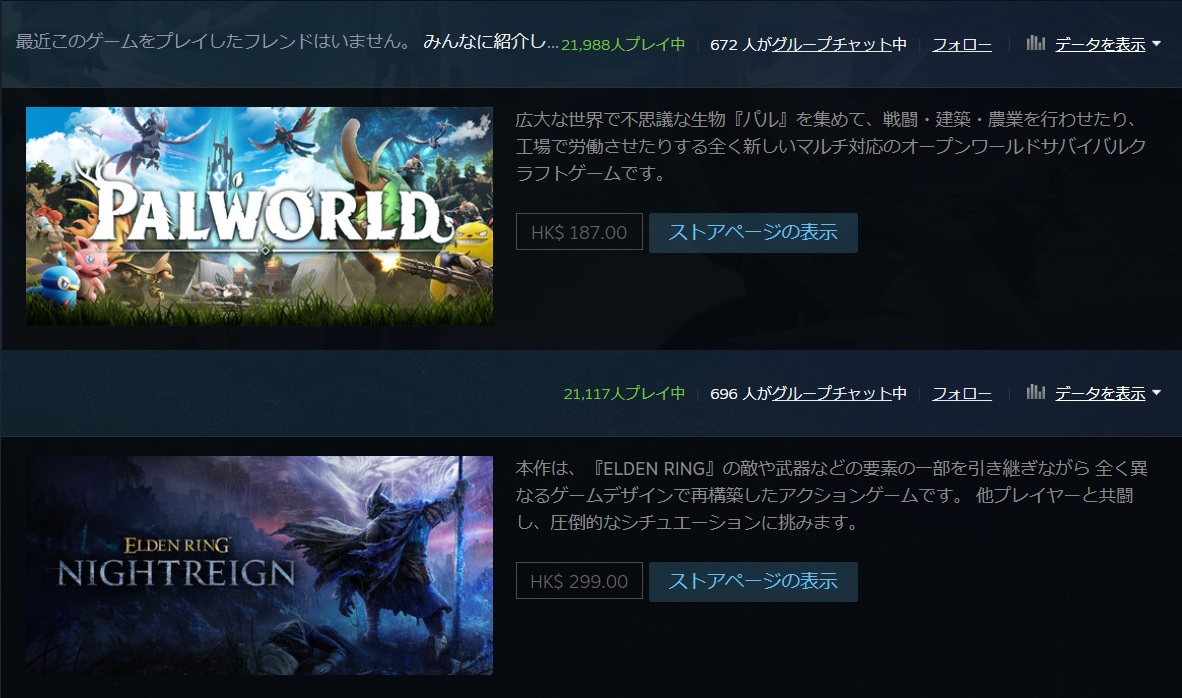This screenshot has height=698, width=1182.
Task: Open データを表示 for Palworld
Action: tap(1100, 44)
